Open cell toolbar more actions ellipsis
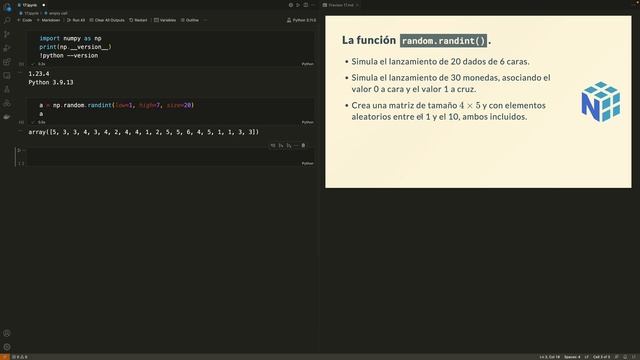The height and width of the screenshot is (360, 640). pyautogui.click(x=296, y=146)
